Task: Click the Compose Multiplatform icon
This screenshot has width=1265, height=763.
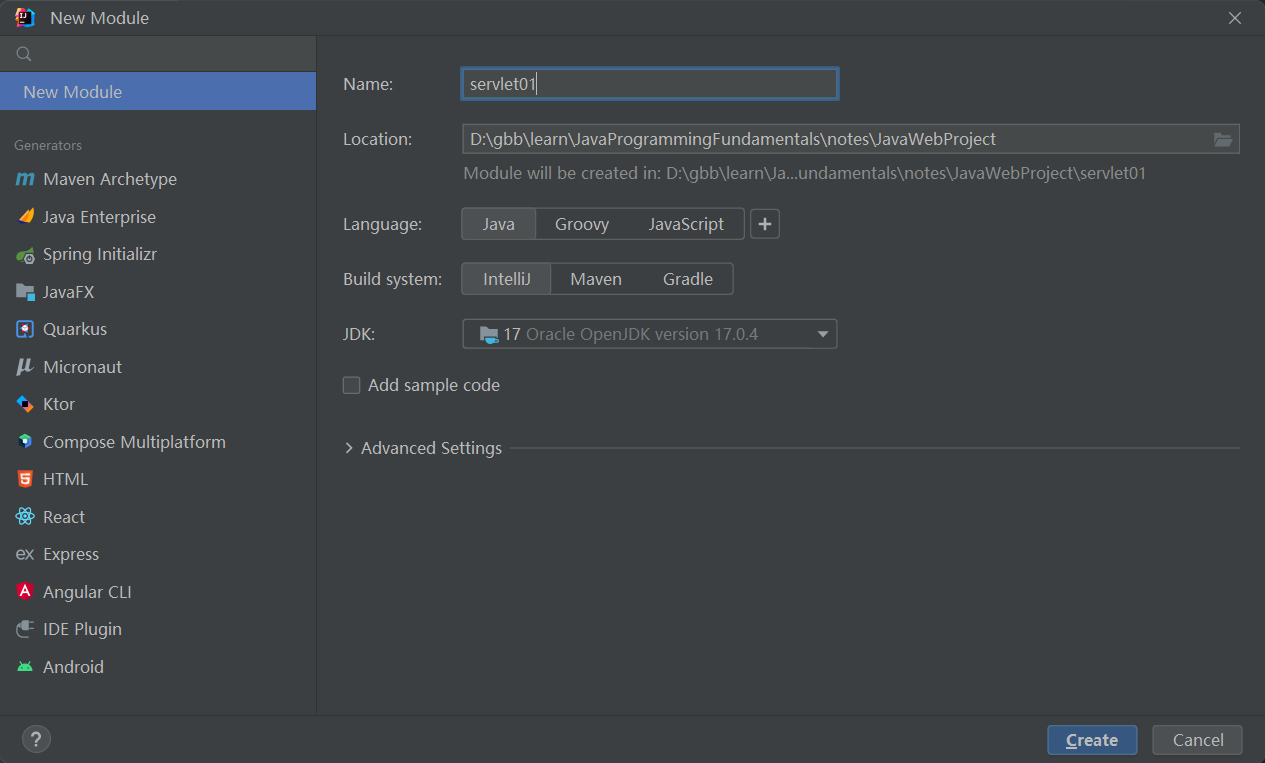Action: tap(25, 442)
